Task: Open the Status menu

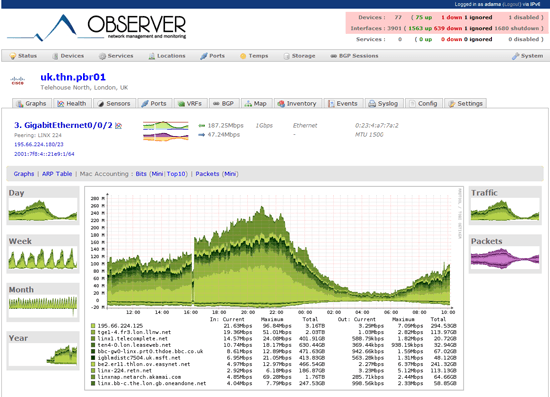Action: pos(24,56)
